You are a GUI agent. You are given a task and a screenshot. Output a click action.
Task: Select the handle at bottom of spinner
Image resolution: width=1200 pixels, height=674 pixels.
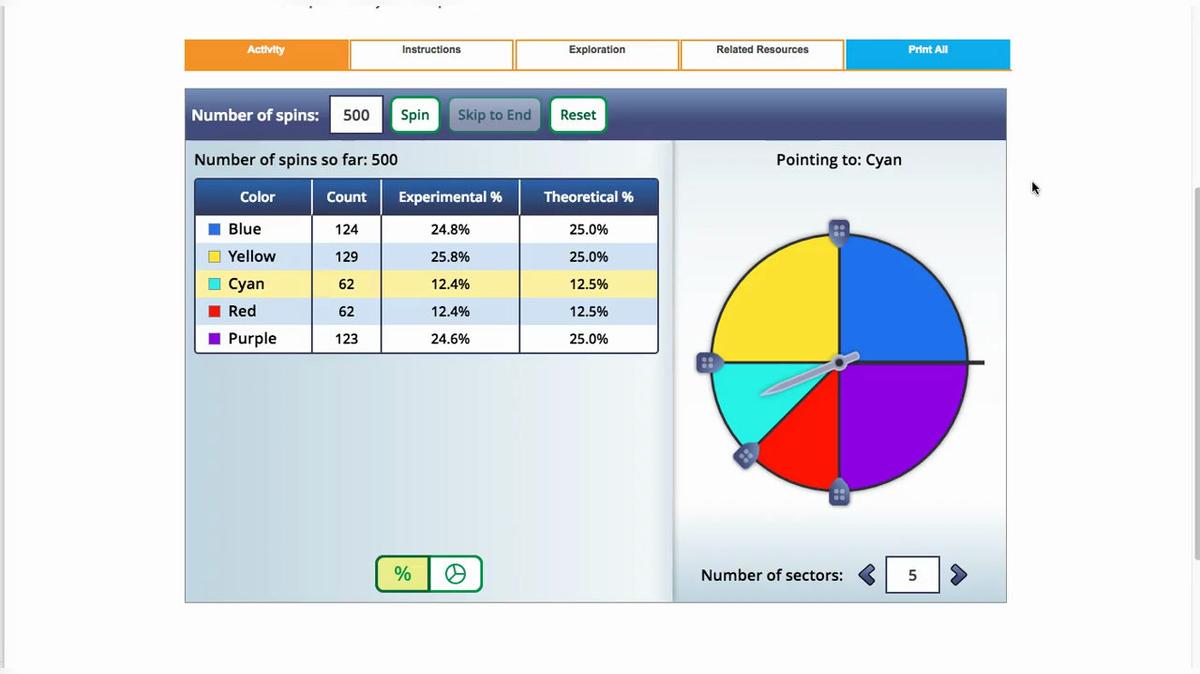839,493
